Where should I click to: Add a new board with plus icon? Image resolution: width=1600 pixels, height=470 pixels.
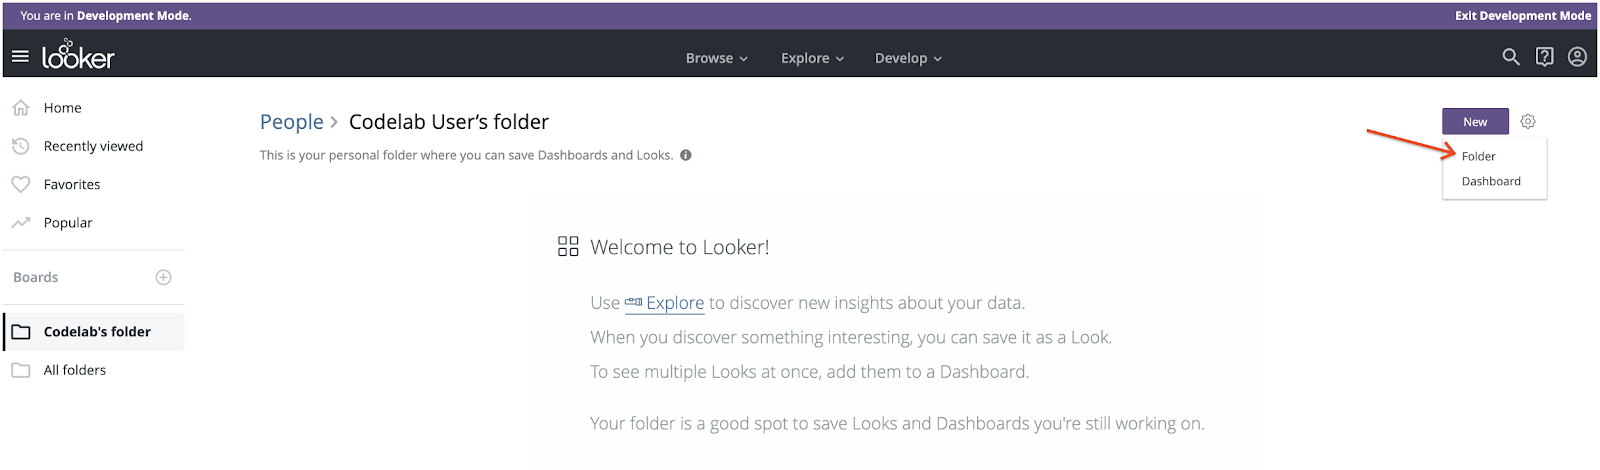(x=164, y=277)
